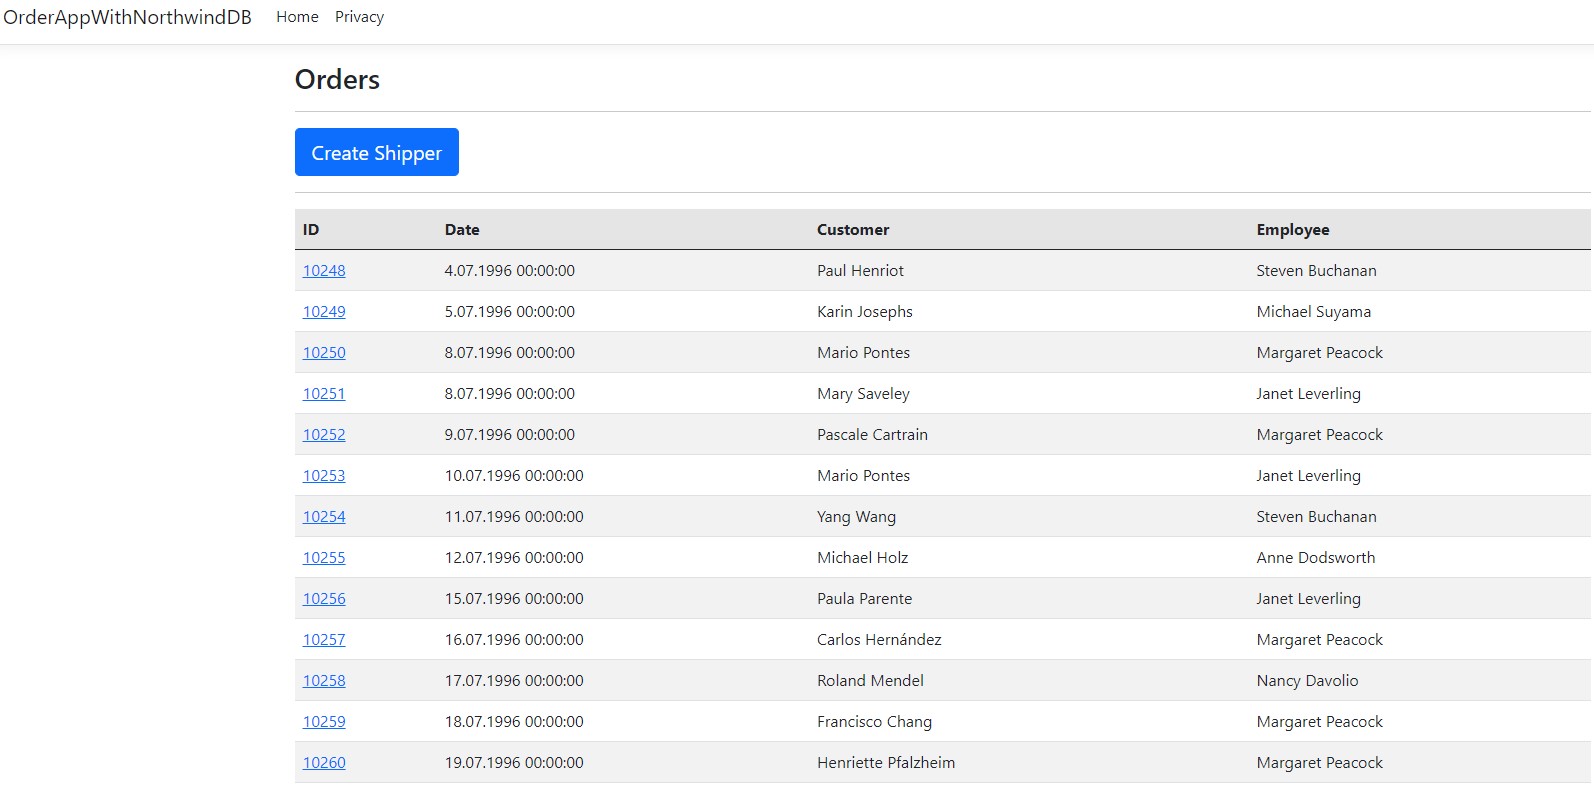Viewport: 1594px width, 786px height.
Task: Click customer Yang Wang
Action: 856,517
